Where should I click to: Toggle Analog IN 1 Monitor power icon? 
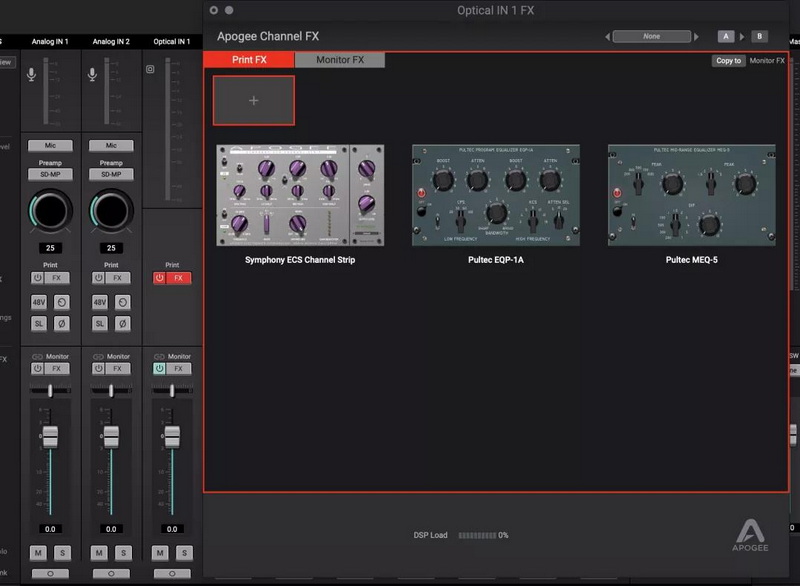[38, 368]
